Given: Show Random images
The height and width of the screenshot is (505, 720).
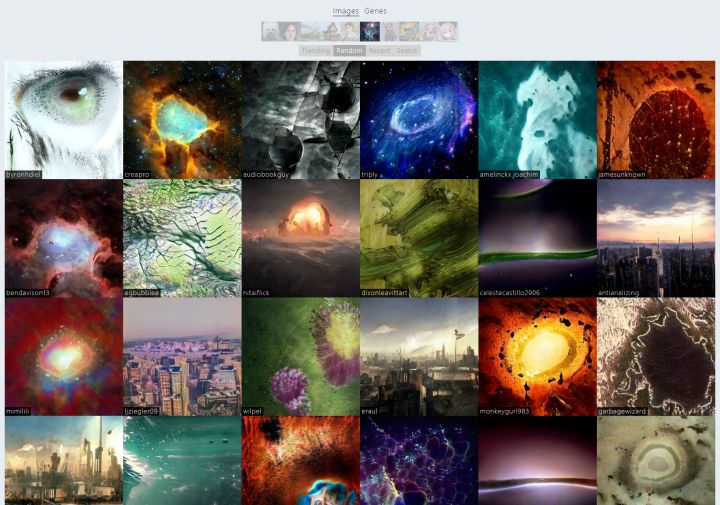Looking at the screenshot, I should 349,50.
